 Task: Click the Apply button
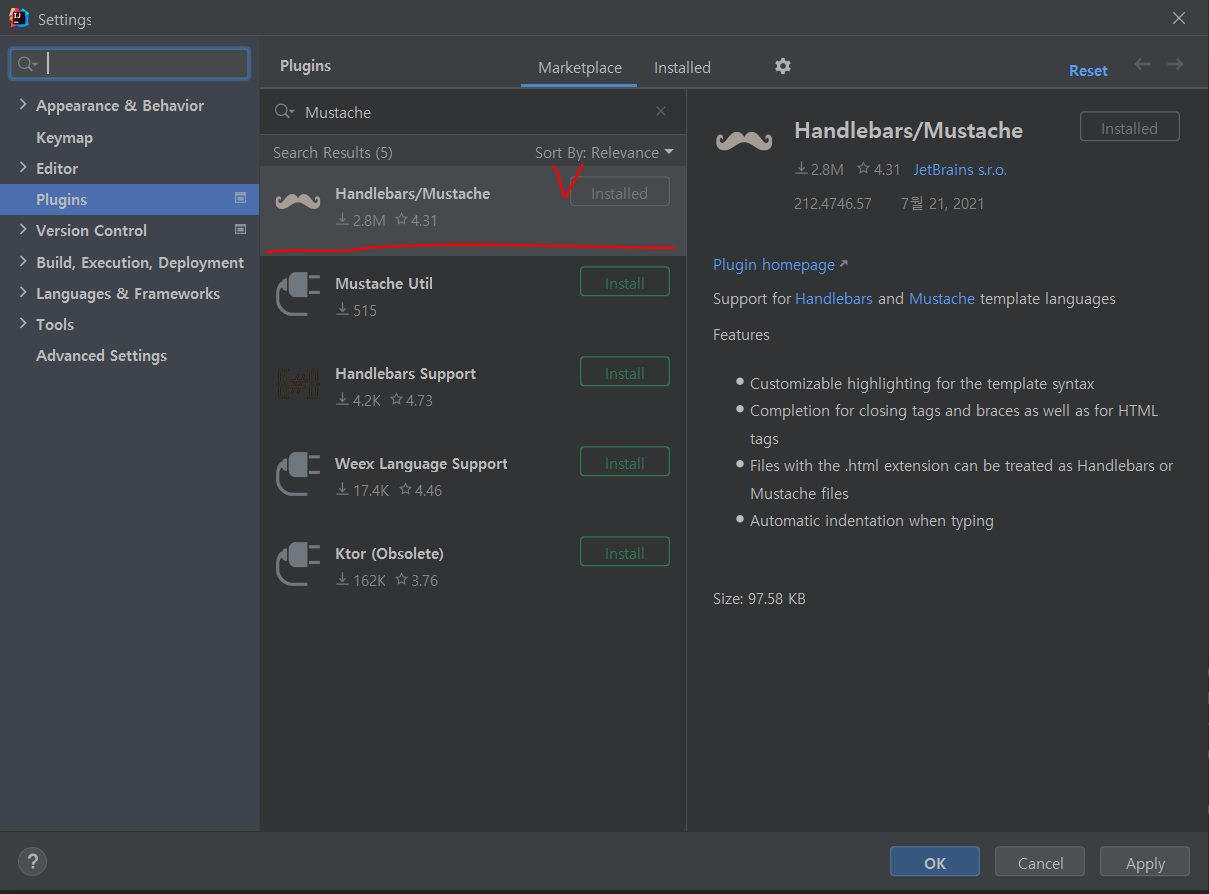pyautogui.click(x=1145, y=863)
